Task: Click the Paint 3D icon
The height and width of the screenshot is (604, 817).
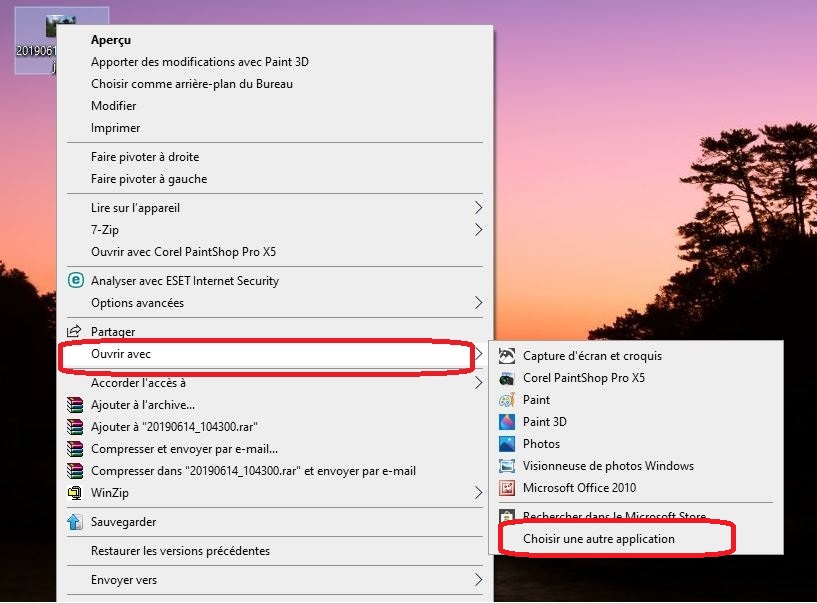Action: 507,422
